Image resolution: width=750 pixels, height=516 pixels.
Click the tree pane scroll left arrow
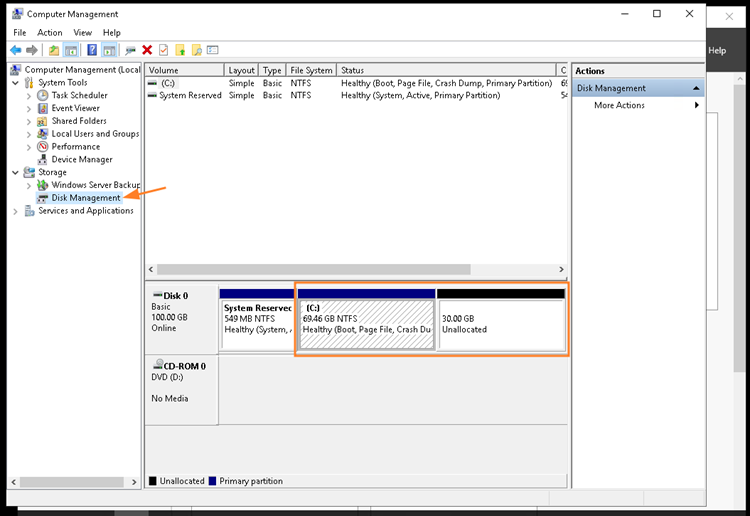coord(13,482)
